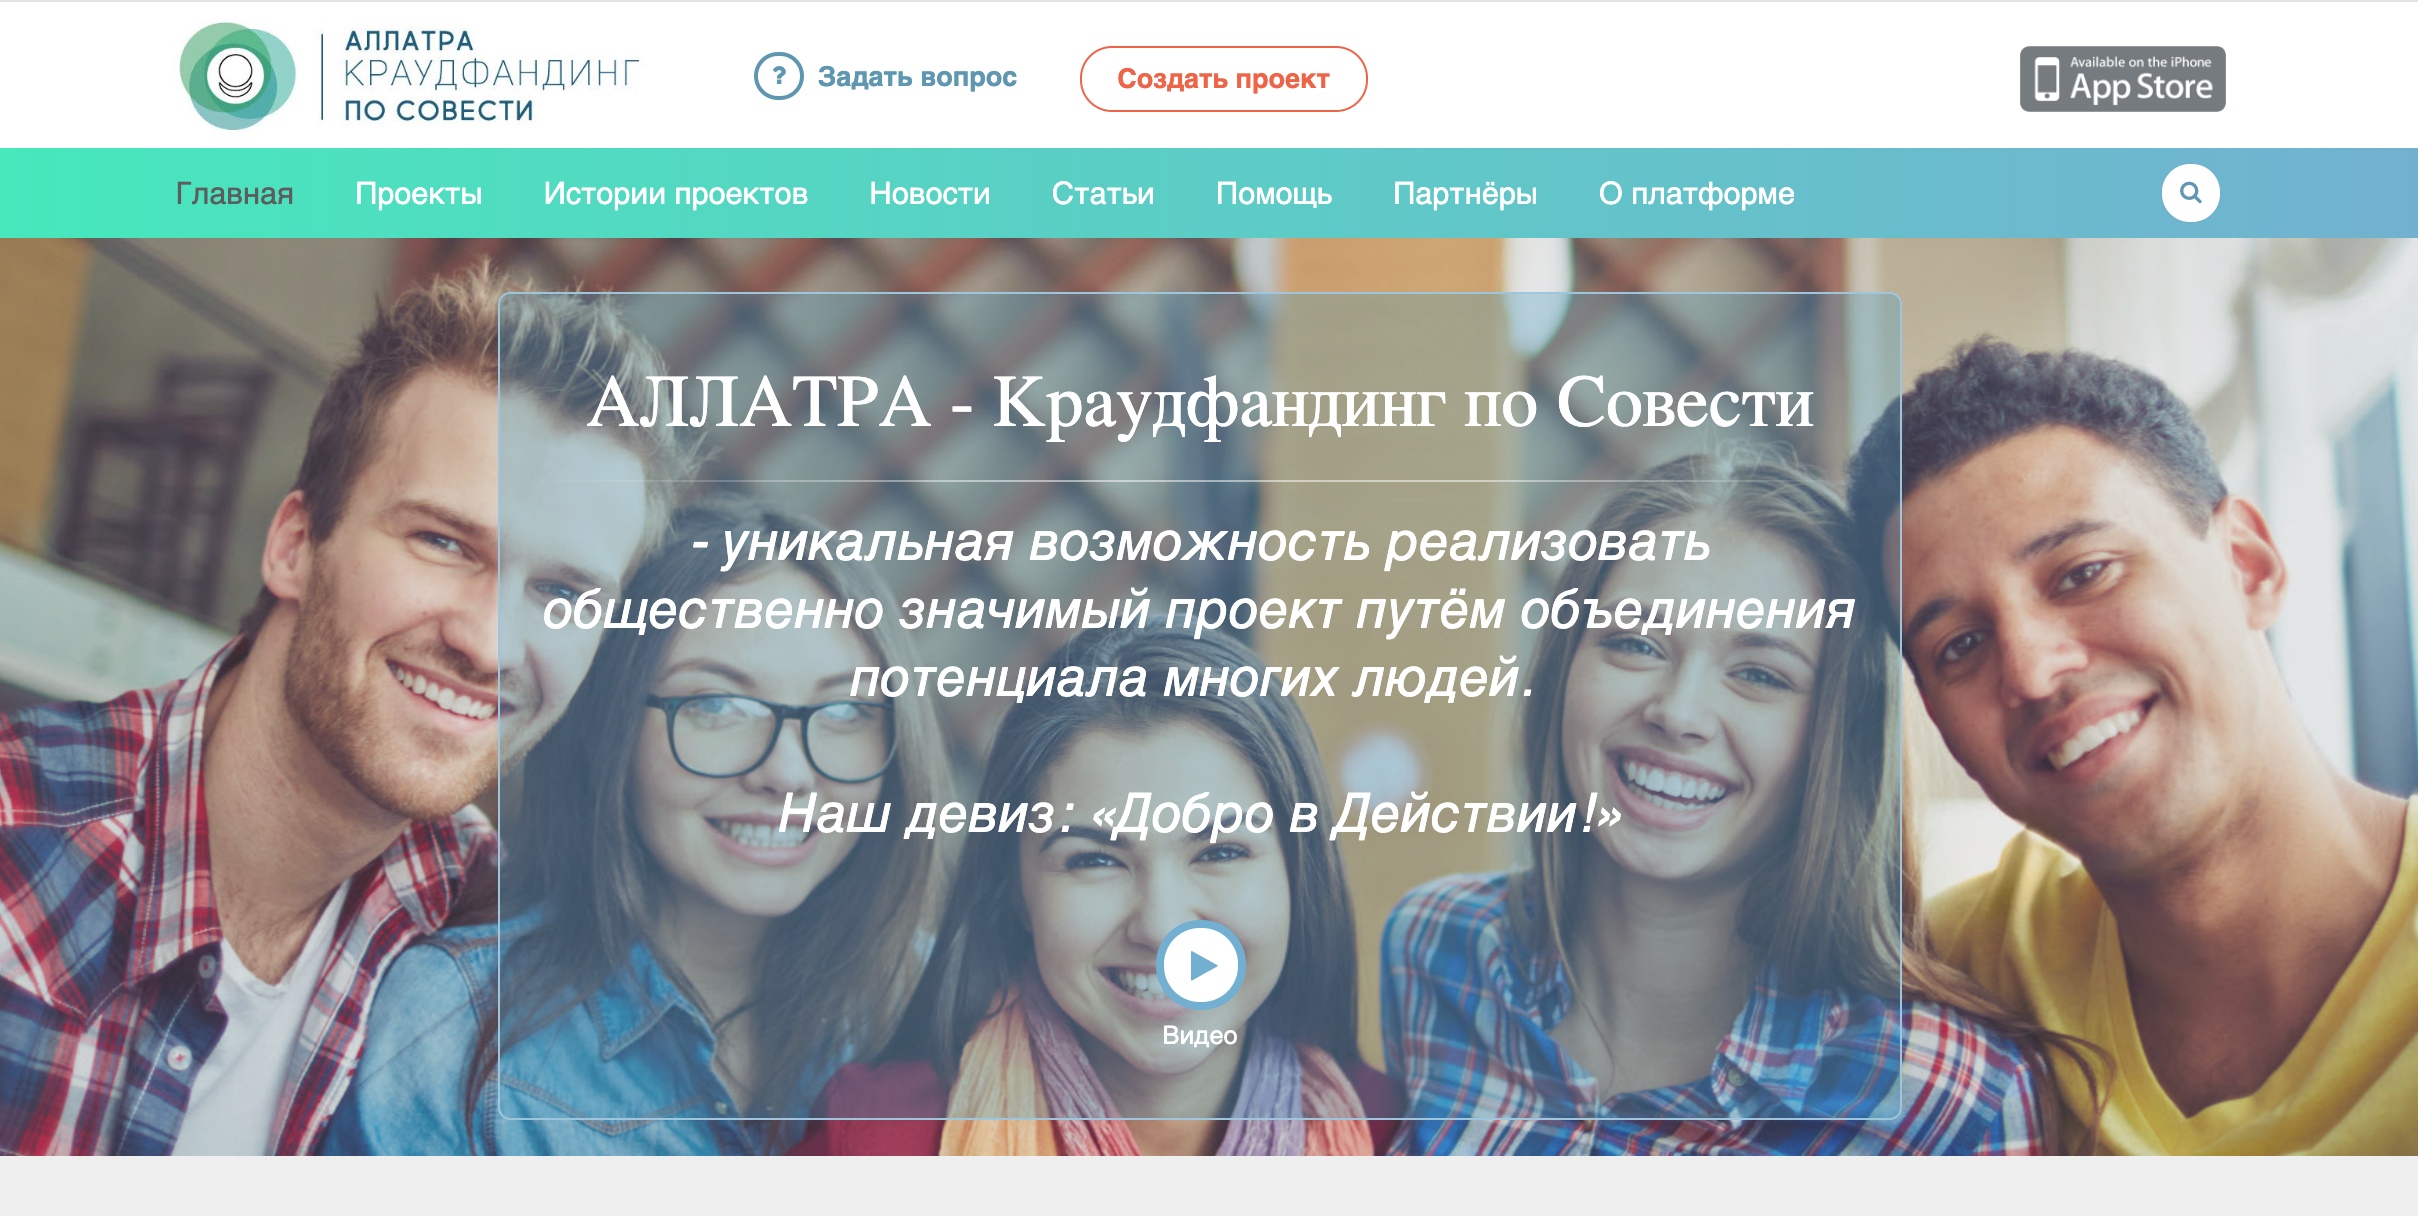Play the video with the play button

coord(1201,965)
